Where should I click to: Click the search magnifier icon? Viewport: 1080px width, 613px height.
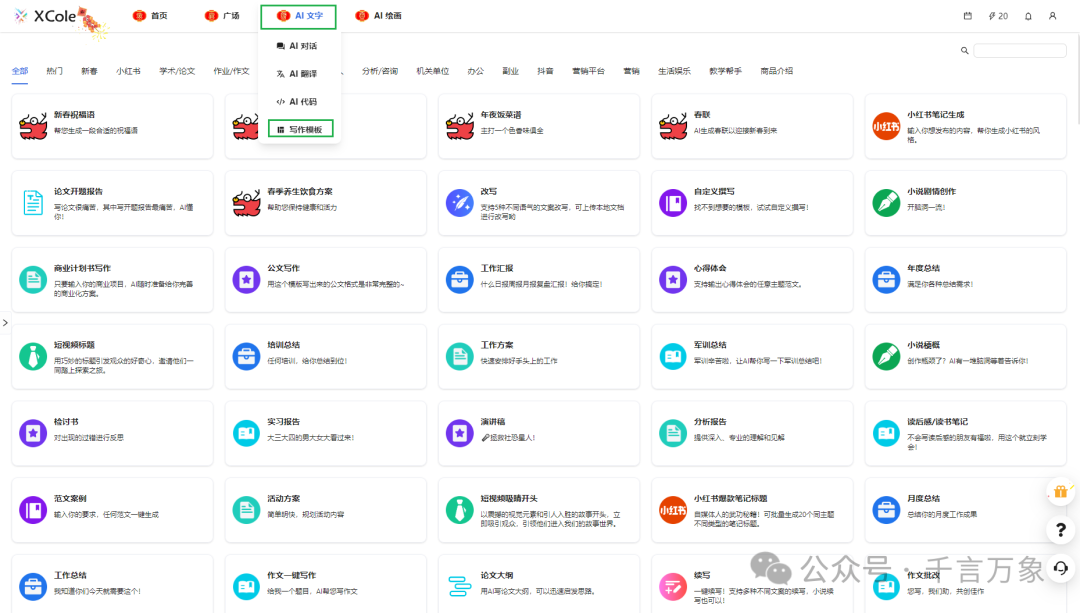coord(965,50)
